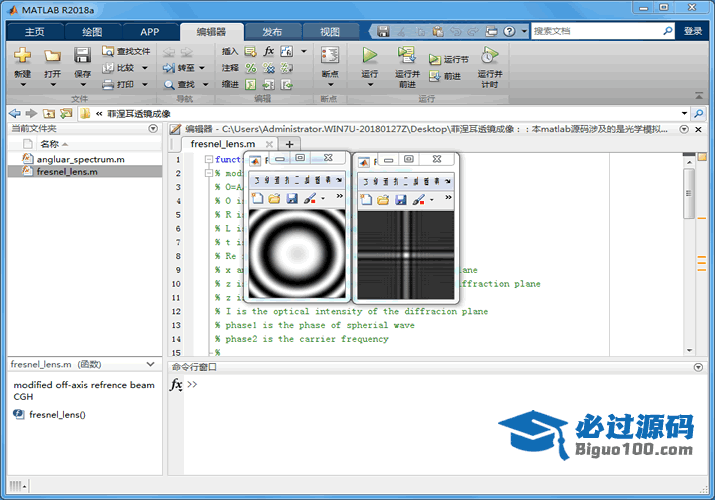The width and height of the screenshot is (715, 500).
Task: Click the navigate forward arrow icon
Action: click(x=31, y=113)
